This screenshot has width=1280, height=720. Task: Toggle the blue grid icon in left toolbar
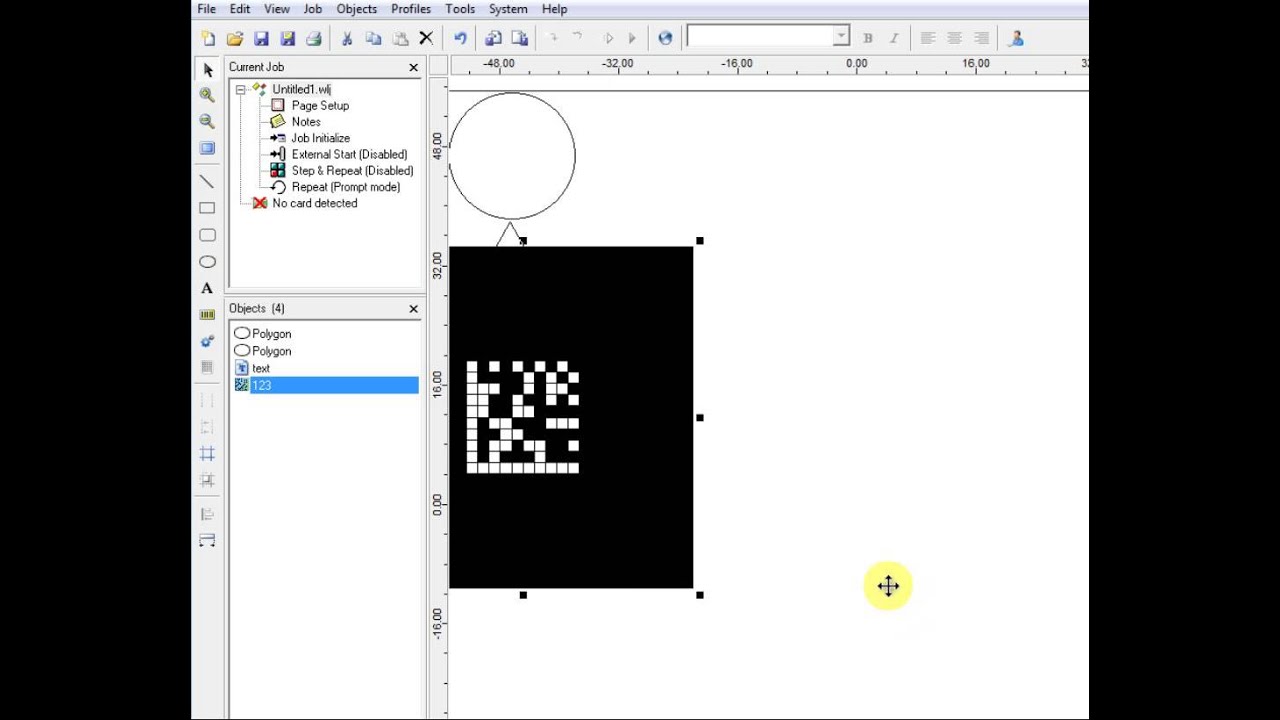pyautogui.click(x=207, y=453)
